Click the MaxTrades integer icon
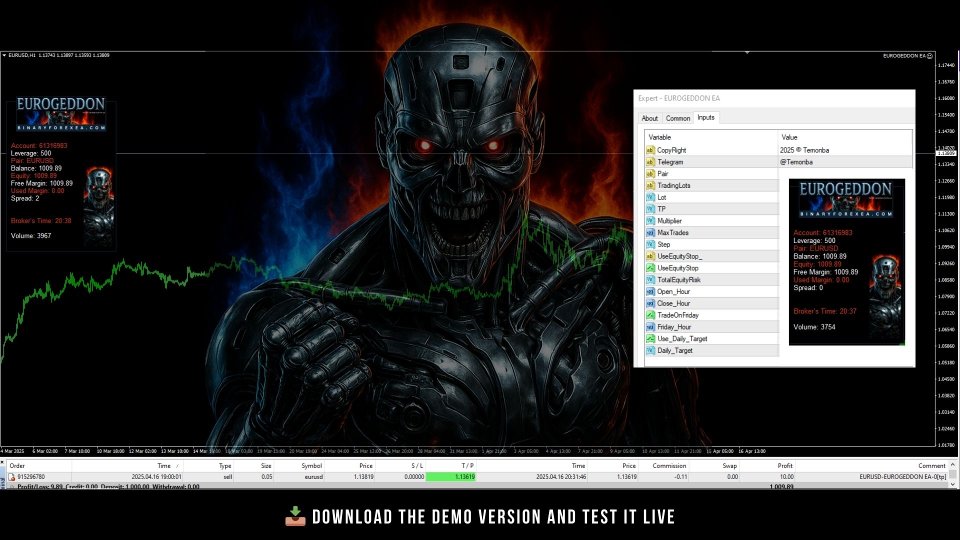This screenshot has width=960, height=540. pos(650,233)
